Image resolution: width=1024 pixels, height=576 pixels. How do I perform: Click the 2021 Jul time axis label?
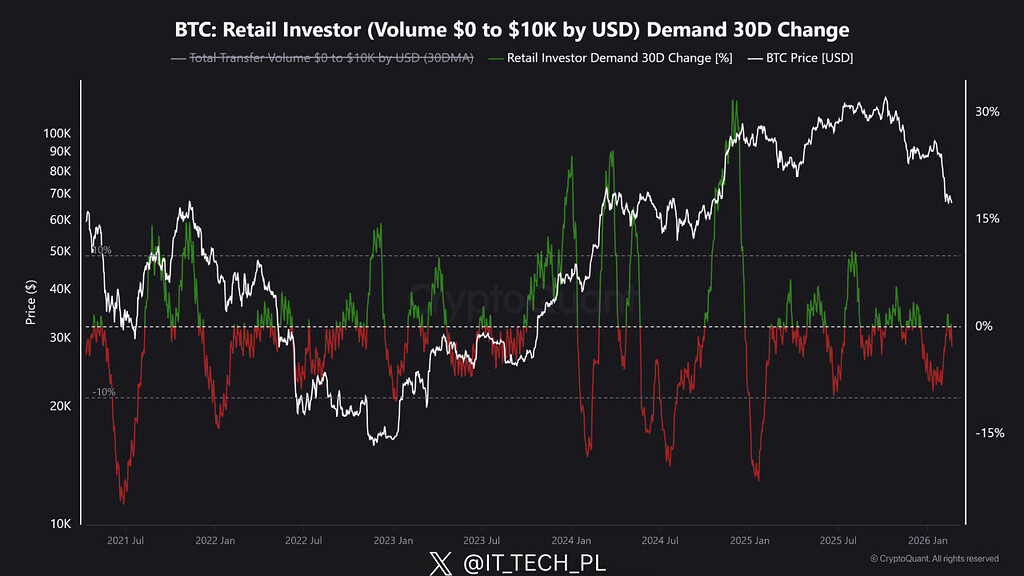pyautogui.click(x=125, y=540)
